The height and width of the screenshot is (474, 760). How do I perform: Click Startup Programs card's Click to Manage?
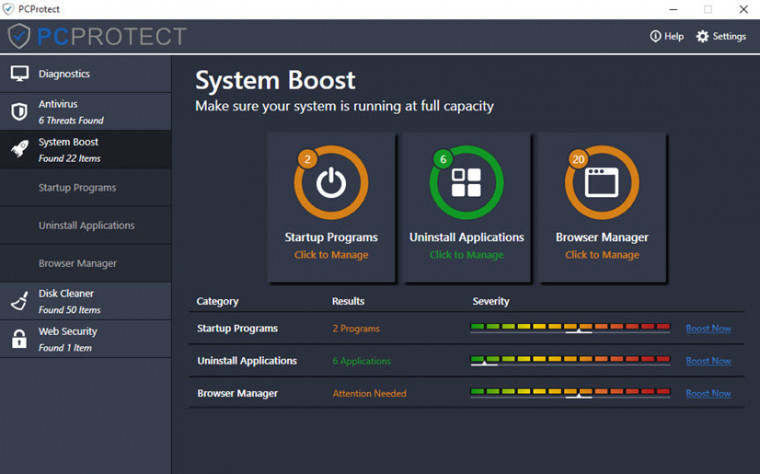pos(331,255)
